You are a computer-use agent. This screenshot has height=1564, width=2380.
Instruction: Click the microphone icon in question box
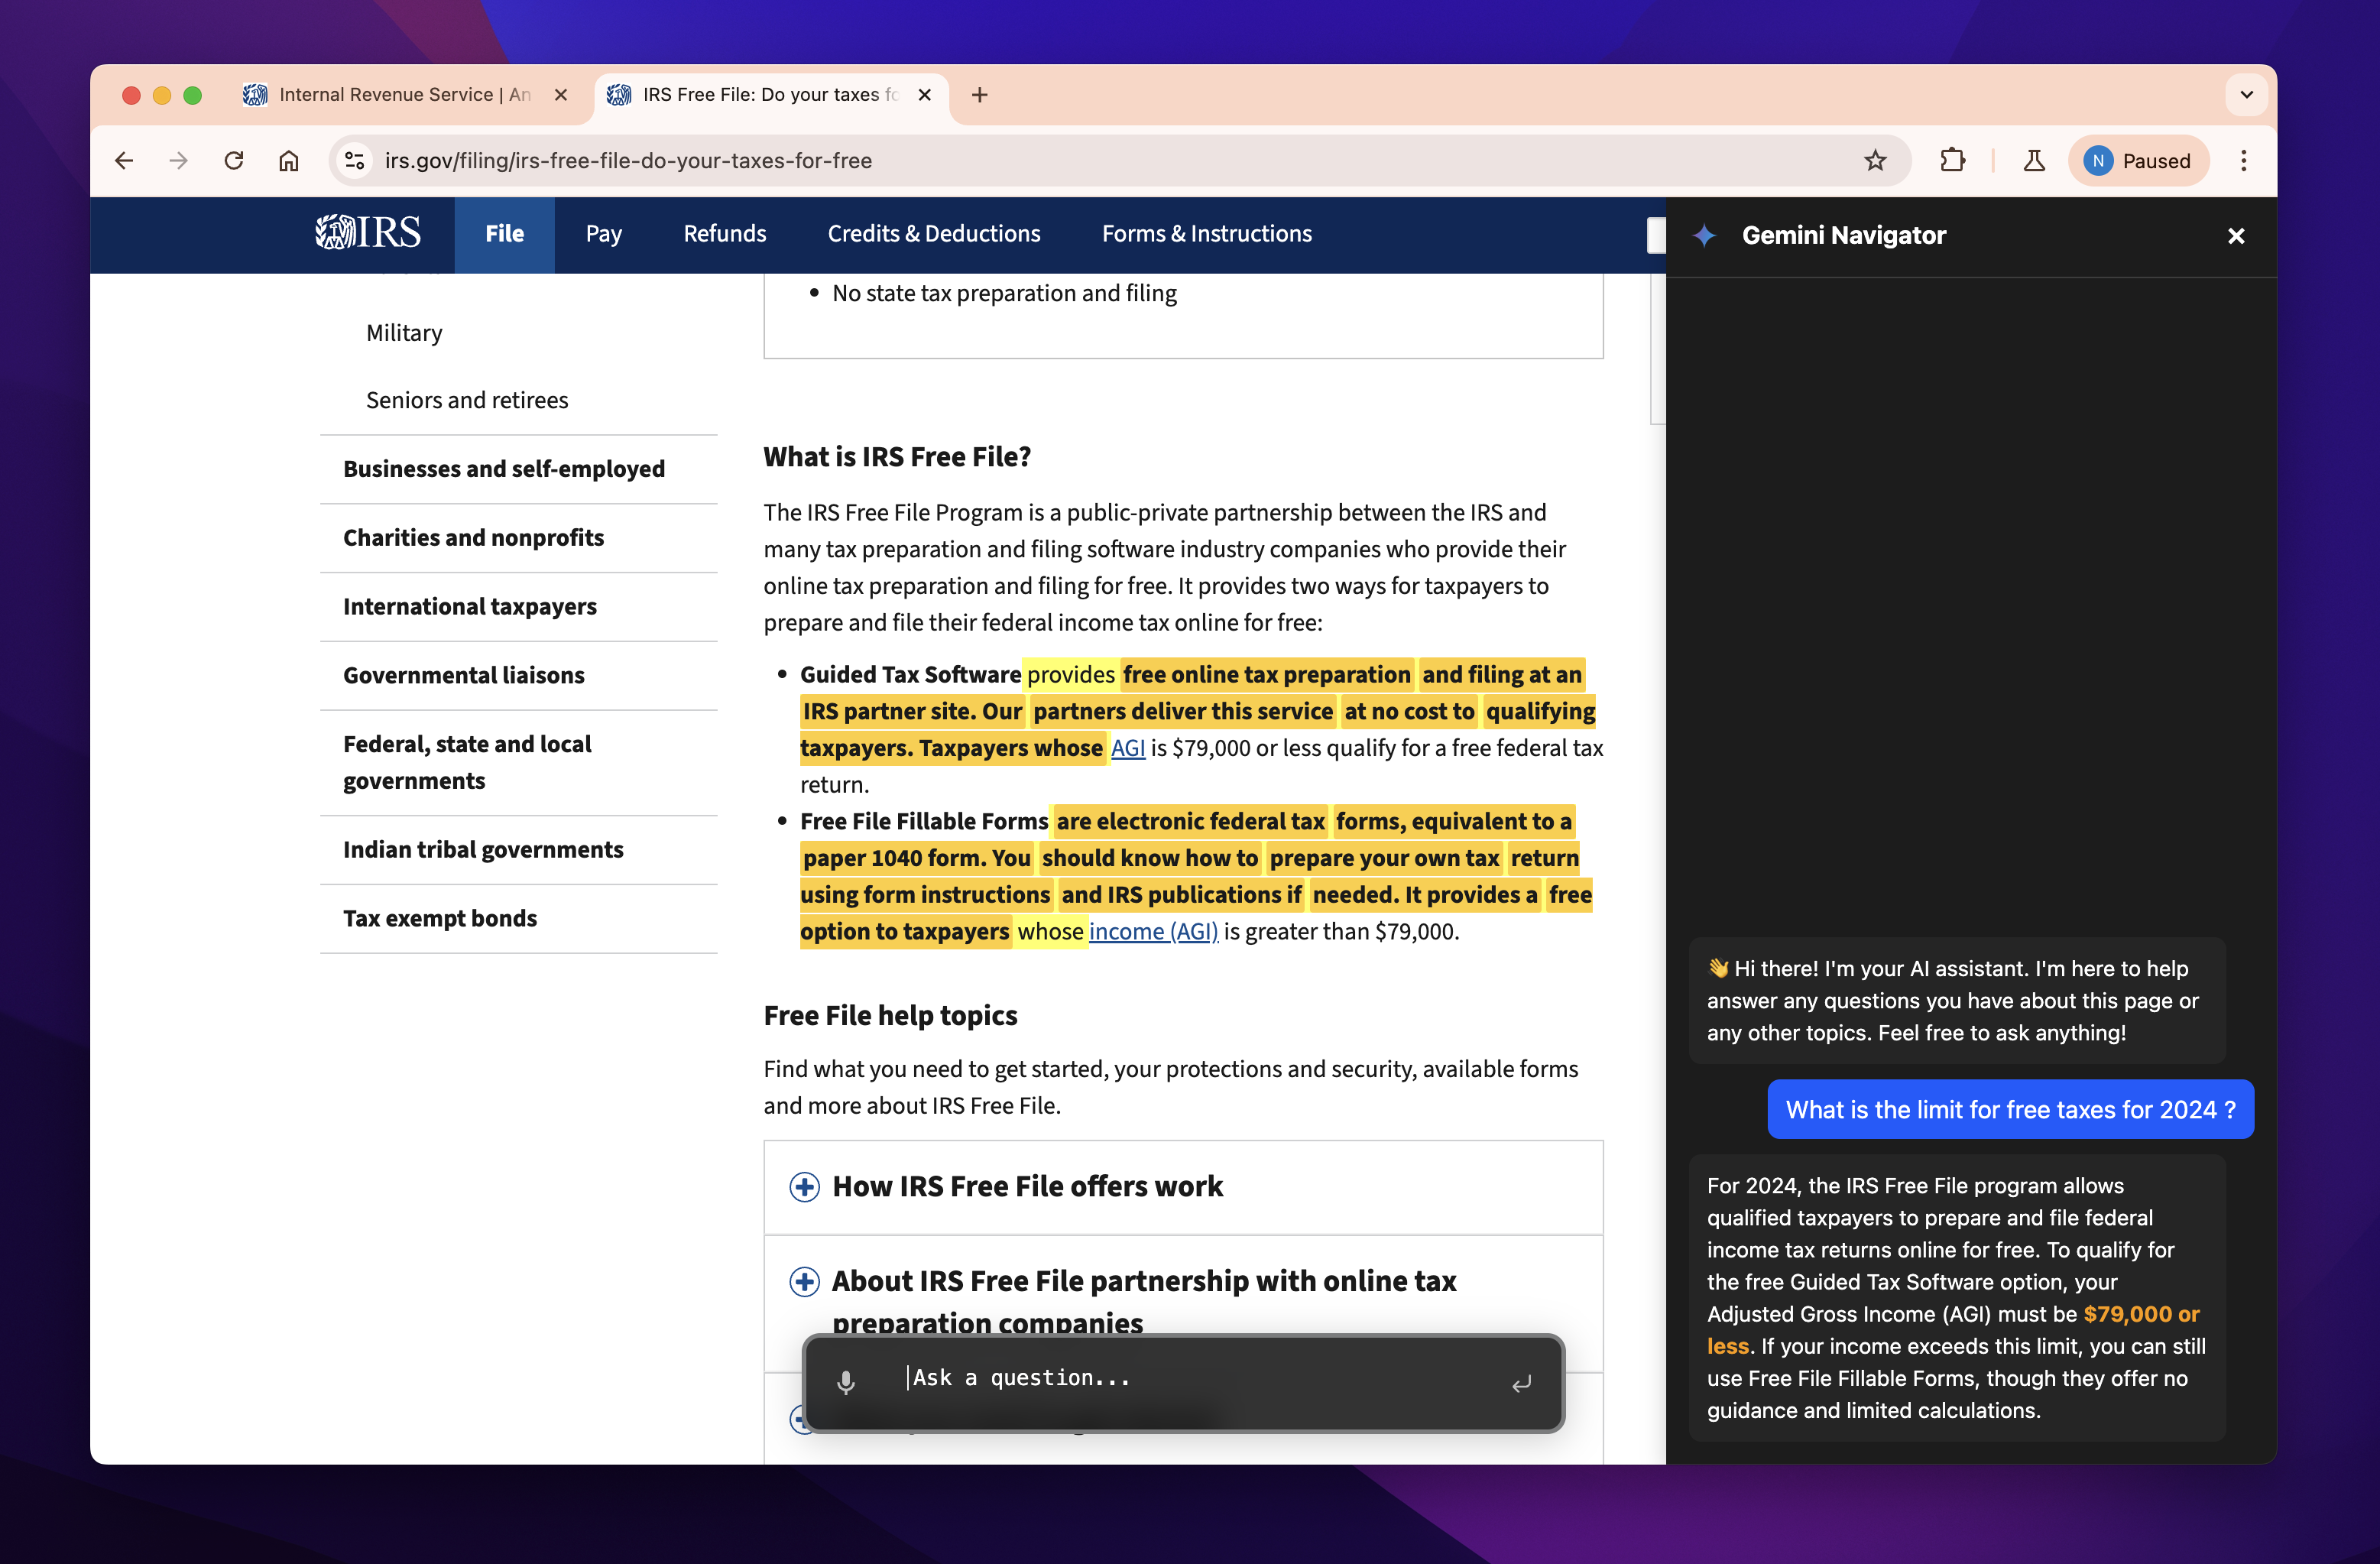tap(846, 1382)
